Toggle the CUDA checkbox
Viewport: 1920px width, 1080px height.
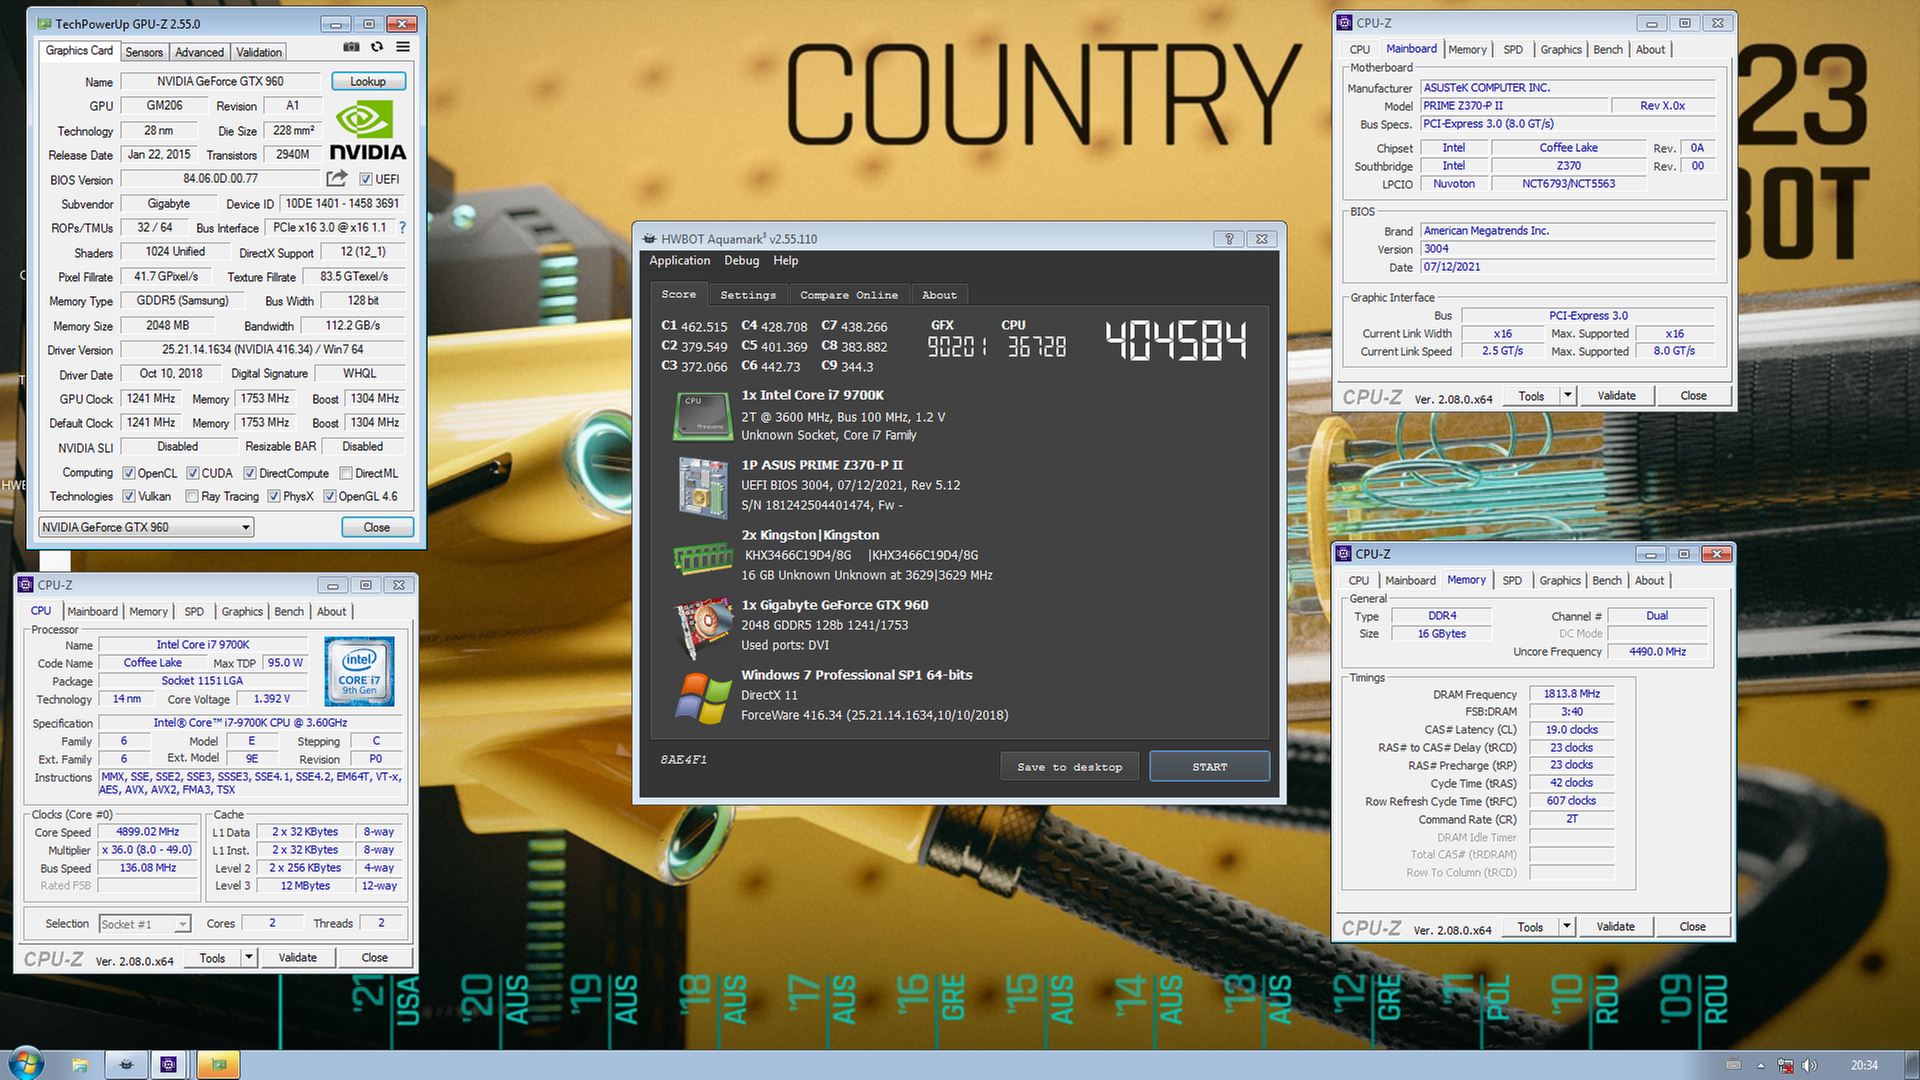pyautogui.click(x=193, y=473)
